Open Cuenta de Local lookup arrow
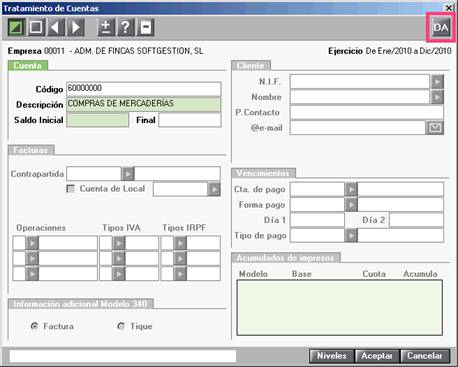Screen dimensions: 458x367 point(214,189)
